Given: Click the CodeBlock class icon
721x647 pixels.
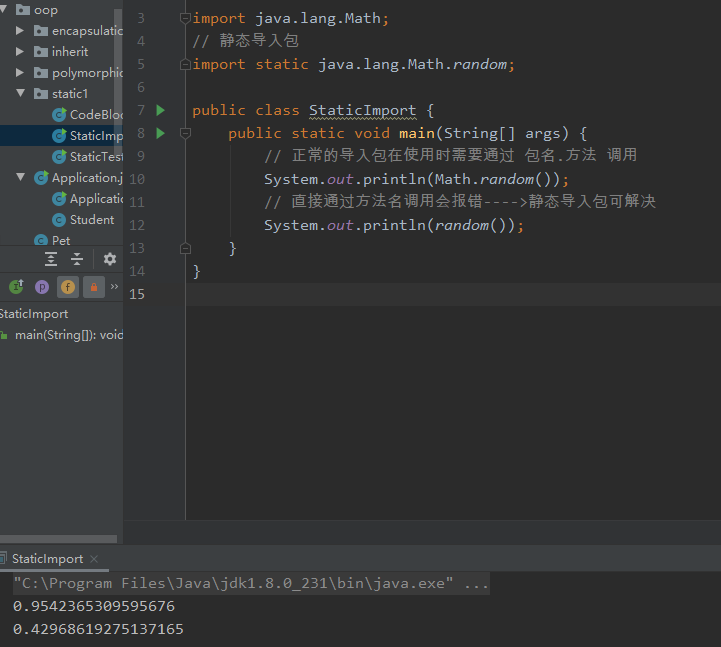Looking at the screenshot, I should (59, 115).
